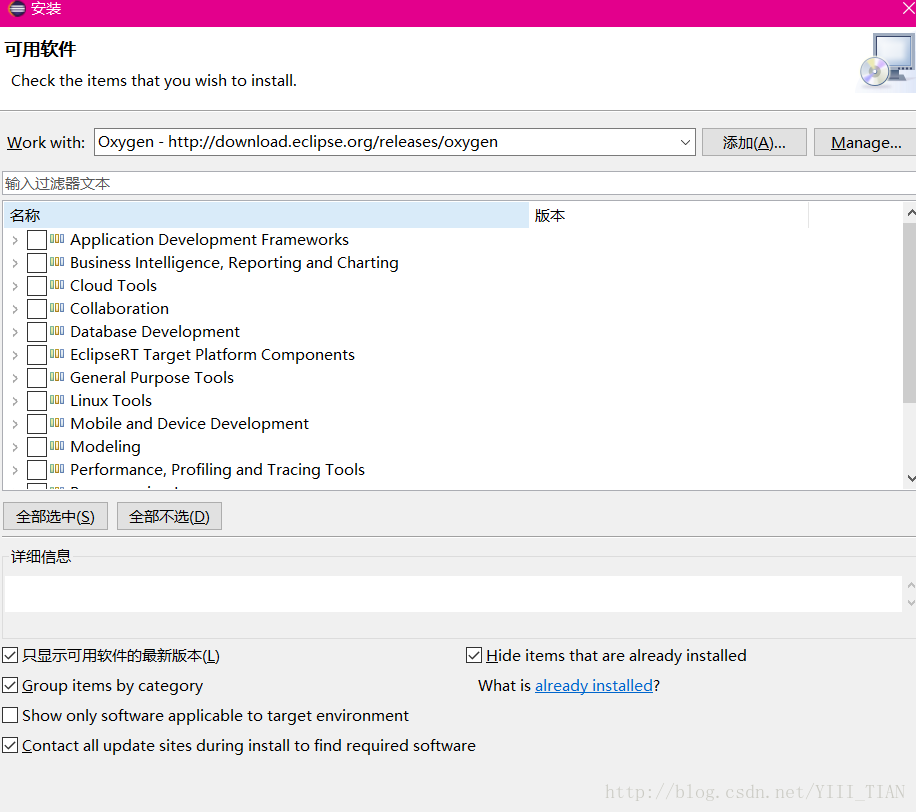Click the category icon beside General Purpose Tools
The width and height of the screenshot is (916, 812).
[57, 377]
